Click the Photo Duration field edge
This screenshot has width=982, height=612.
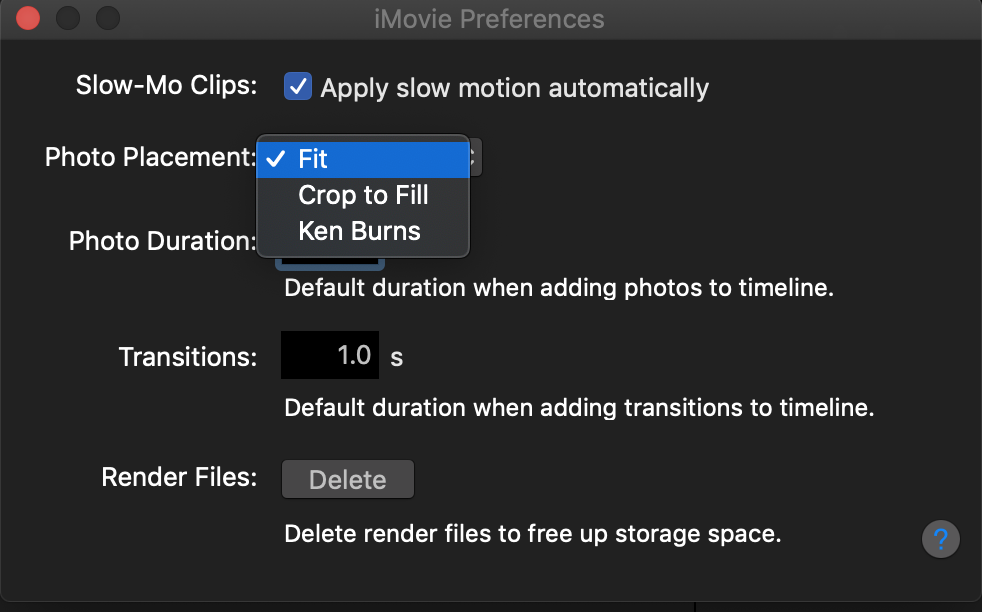click(x=330, y=263)
